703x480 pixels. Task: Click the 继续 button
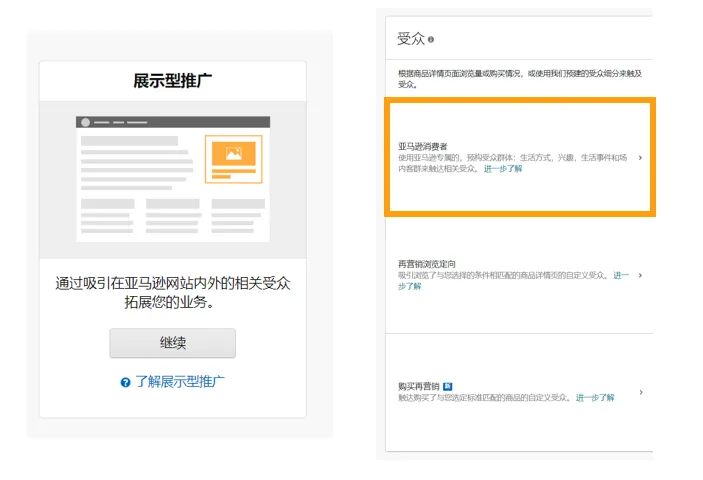pyautogui.click(x=173, y=343)
